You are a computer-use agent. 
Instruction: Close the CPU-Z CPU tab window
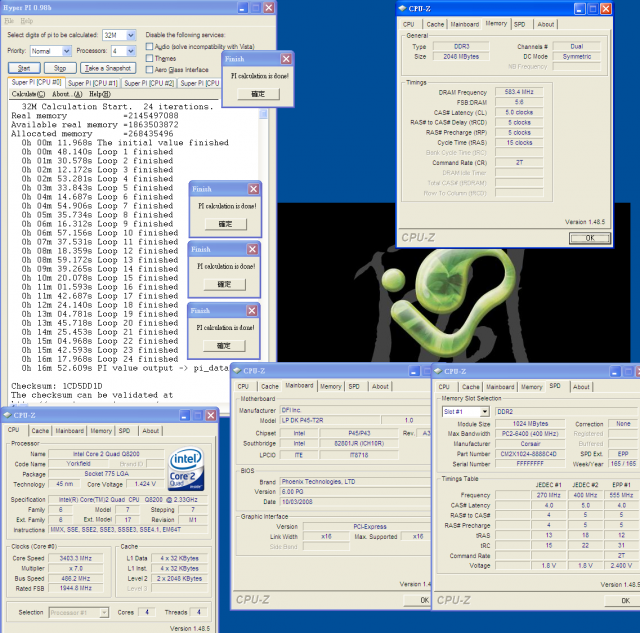[x=211, y=415]
